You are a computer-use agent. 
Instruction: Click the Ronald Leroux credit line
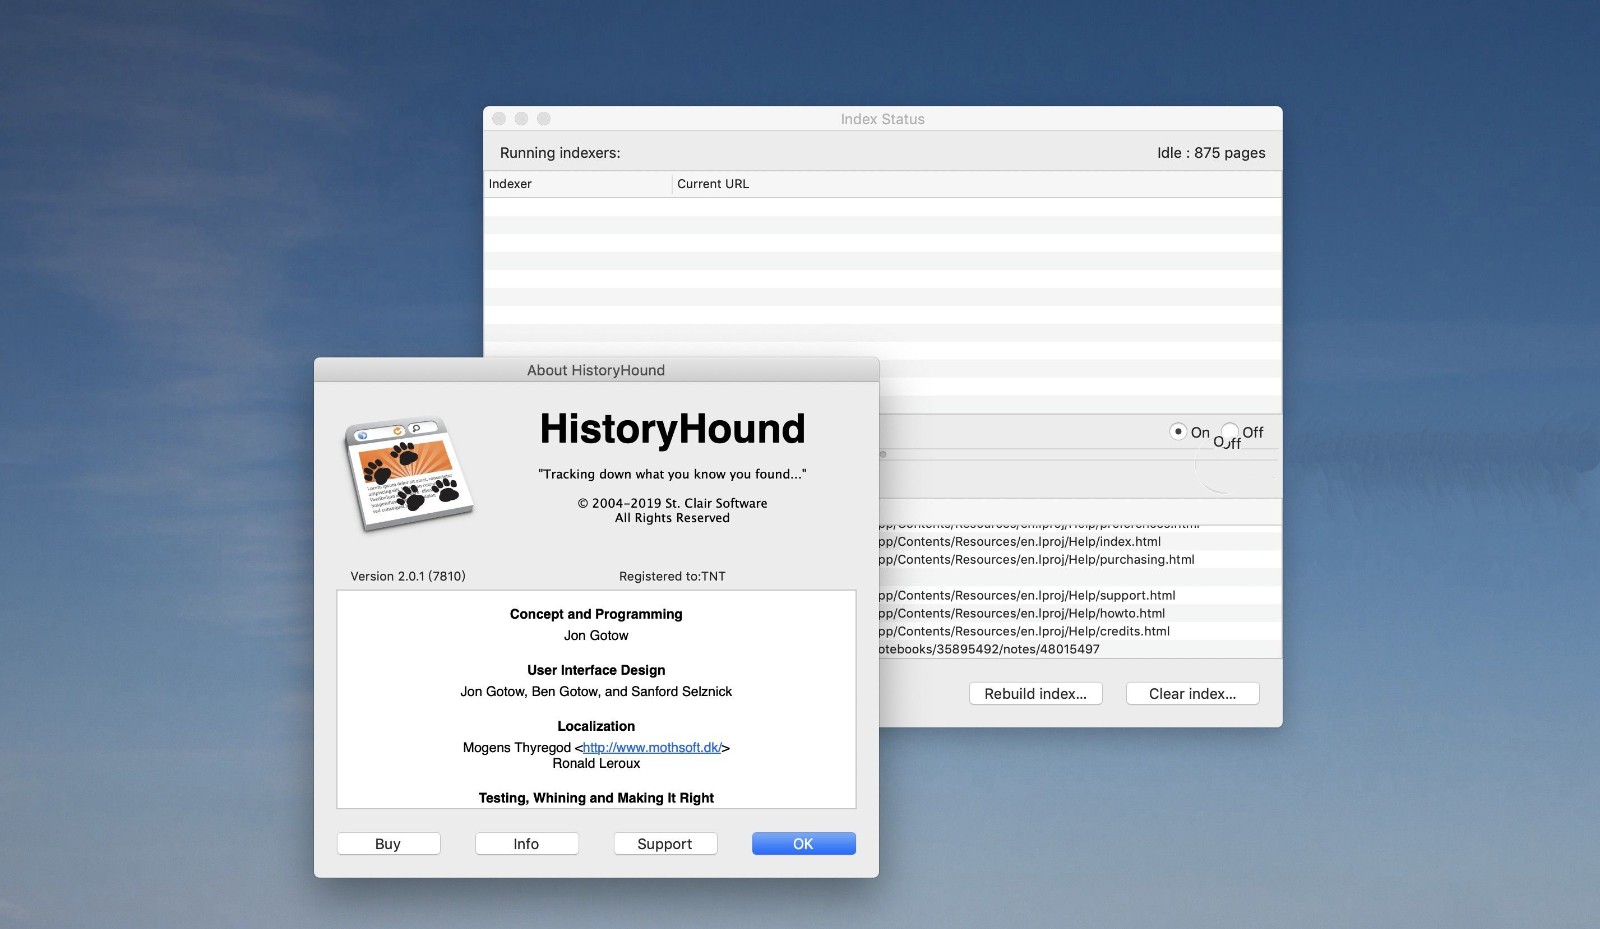(596, 763)
